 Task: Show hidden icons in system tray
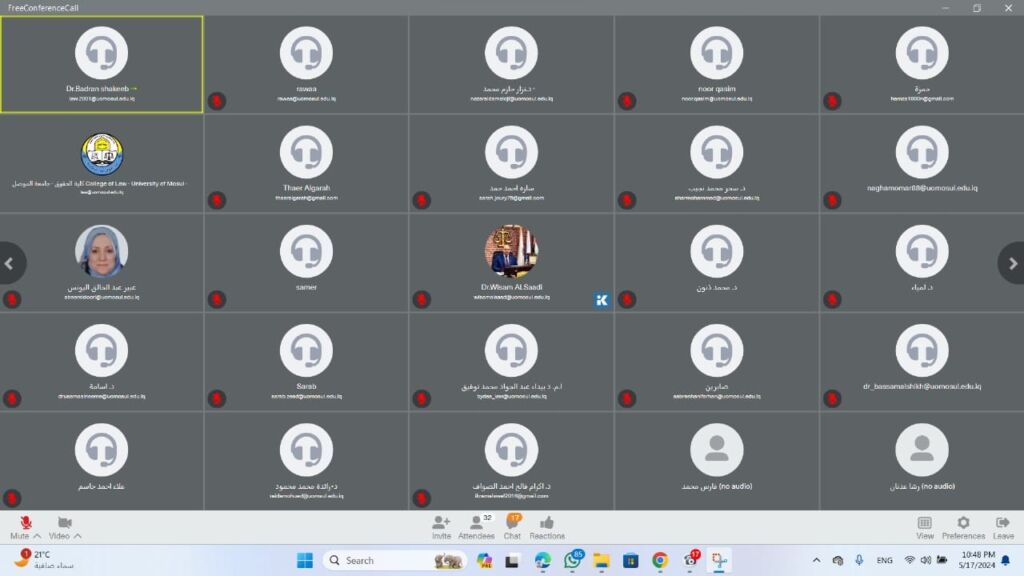click(x=816, y=560)
